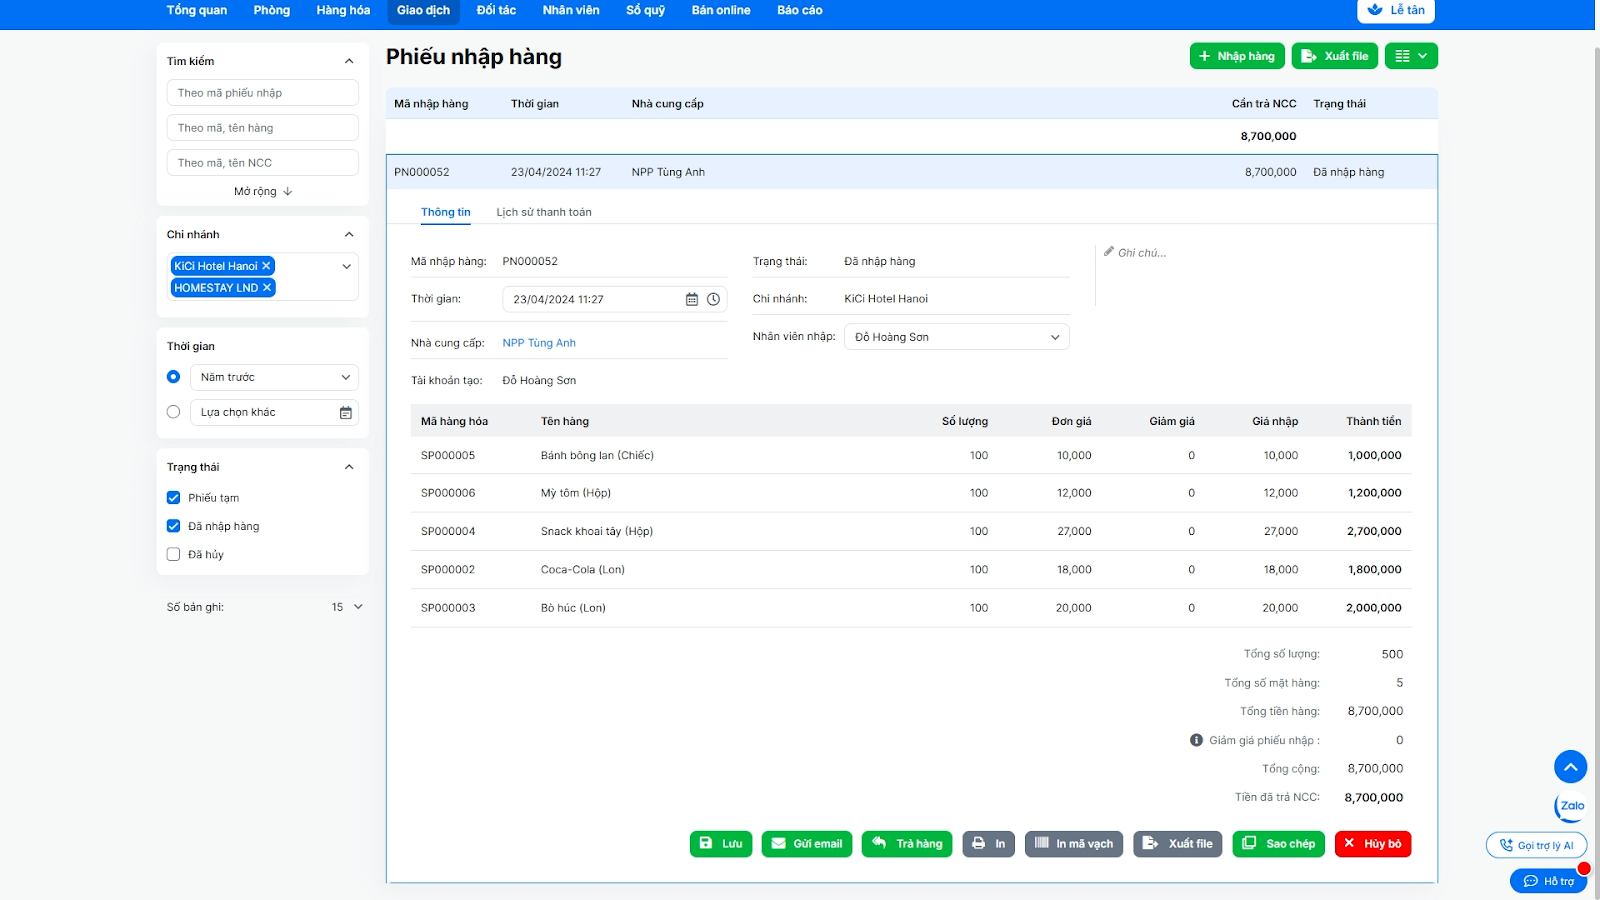Click the In mã vạch button
The height and width of the screenshot is (900, 1600).
tap(1074, 844)
